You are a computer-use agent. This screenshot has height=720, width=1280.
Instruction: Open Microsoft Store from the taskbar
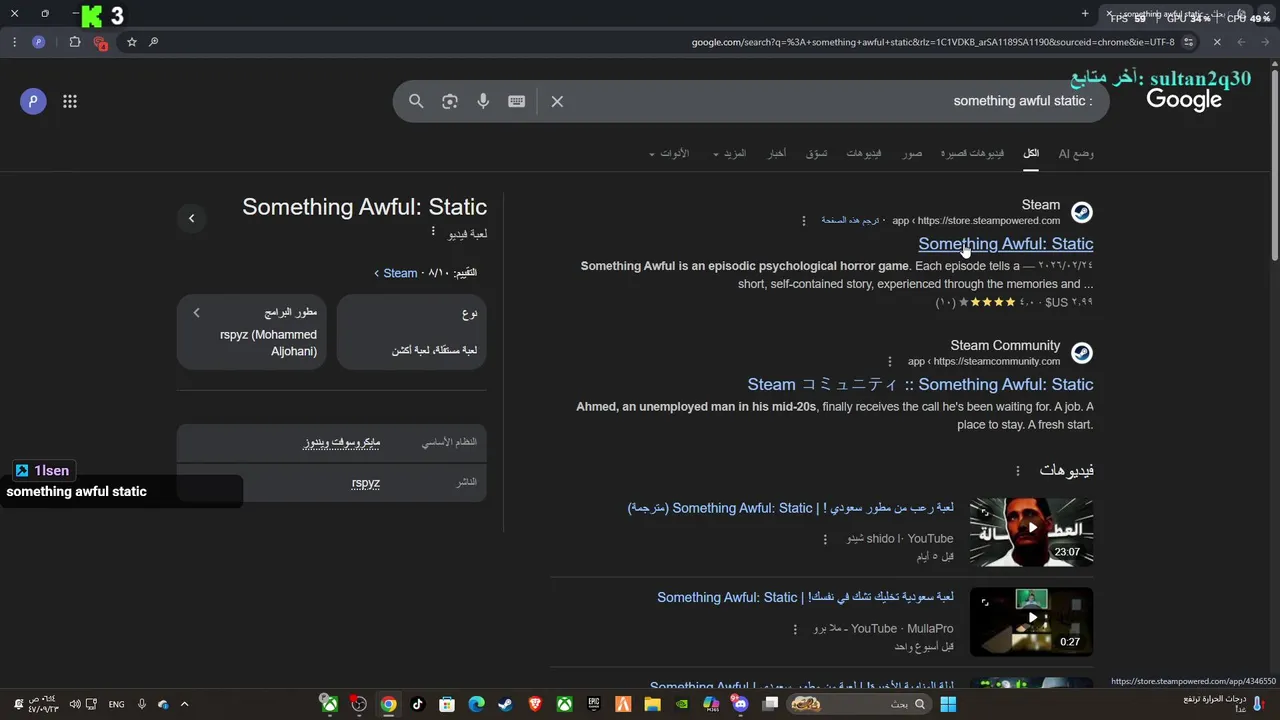click(x=447, y=704)
